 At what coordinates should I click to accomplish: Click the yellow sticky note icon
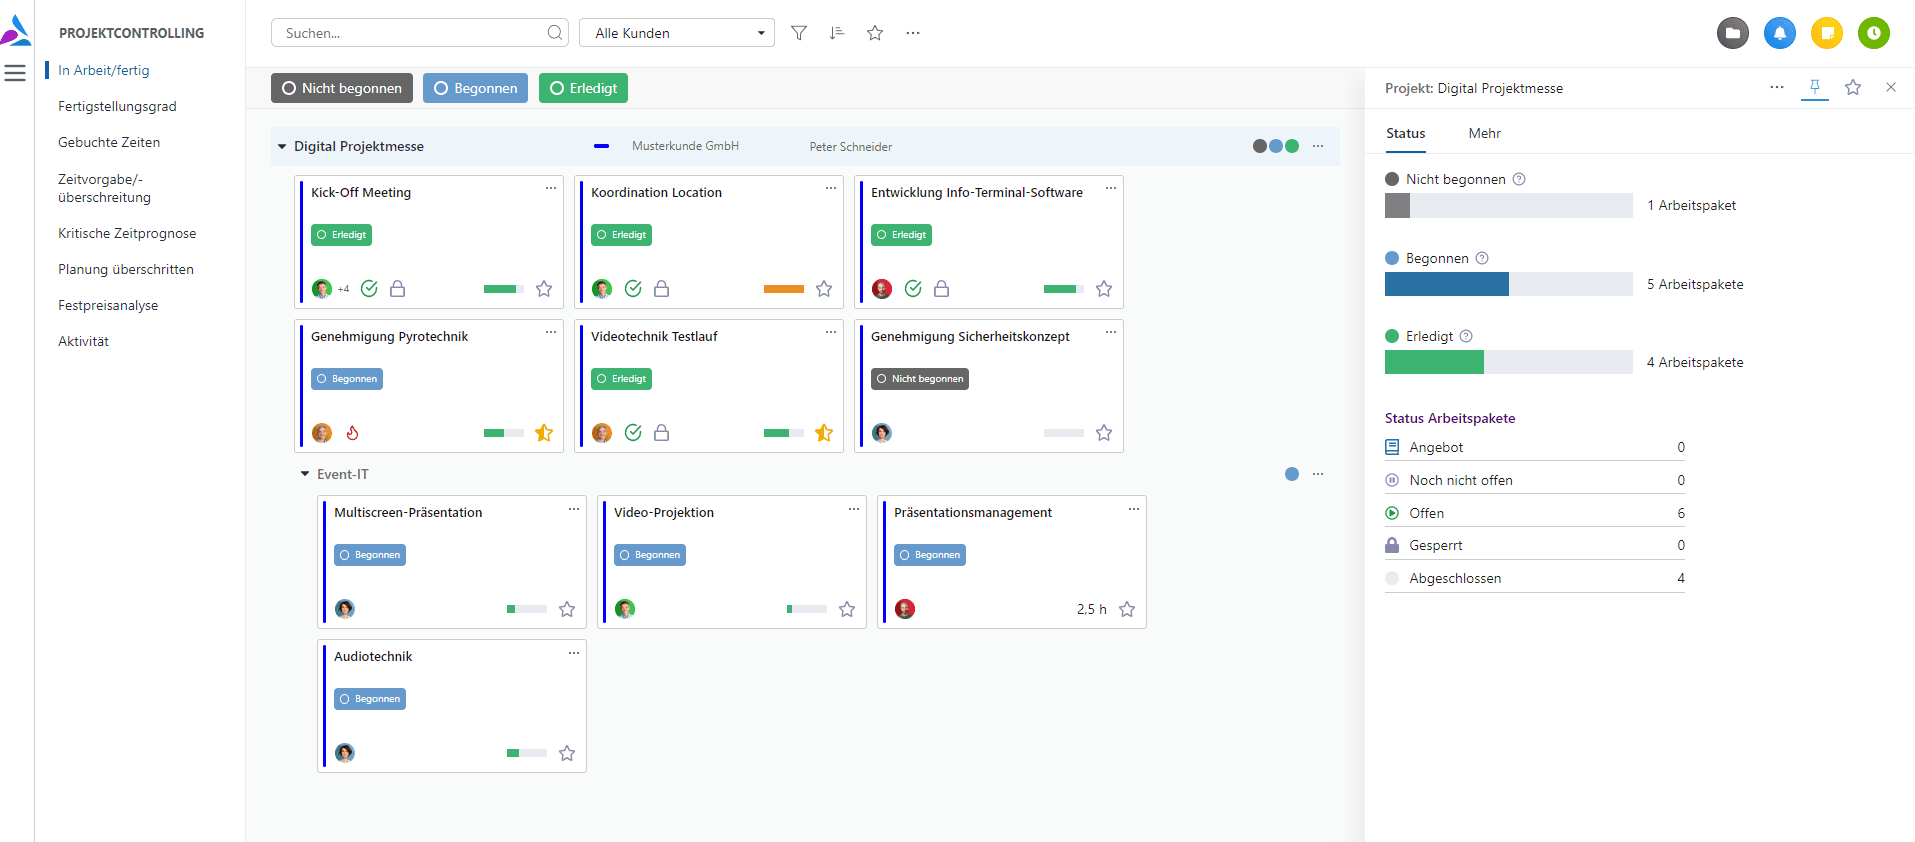[x=1826, y=33]
